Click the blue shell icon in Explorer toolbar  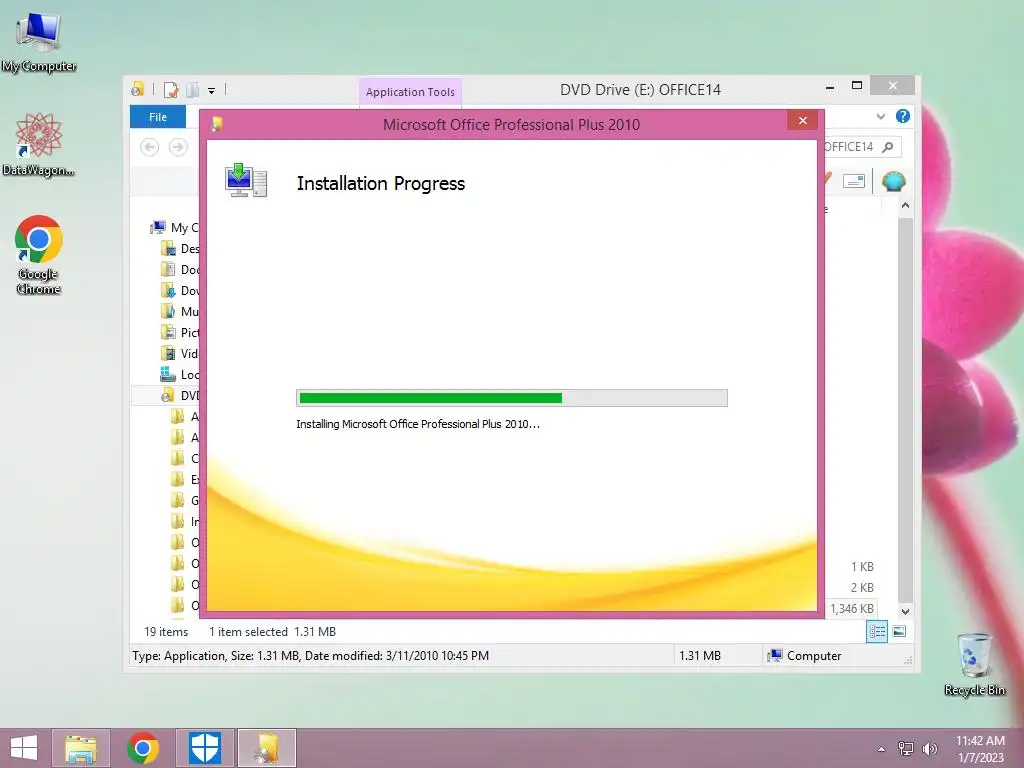893,181
